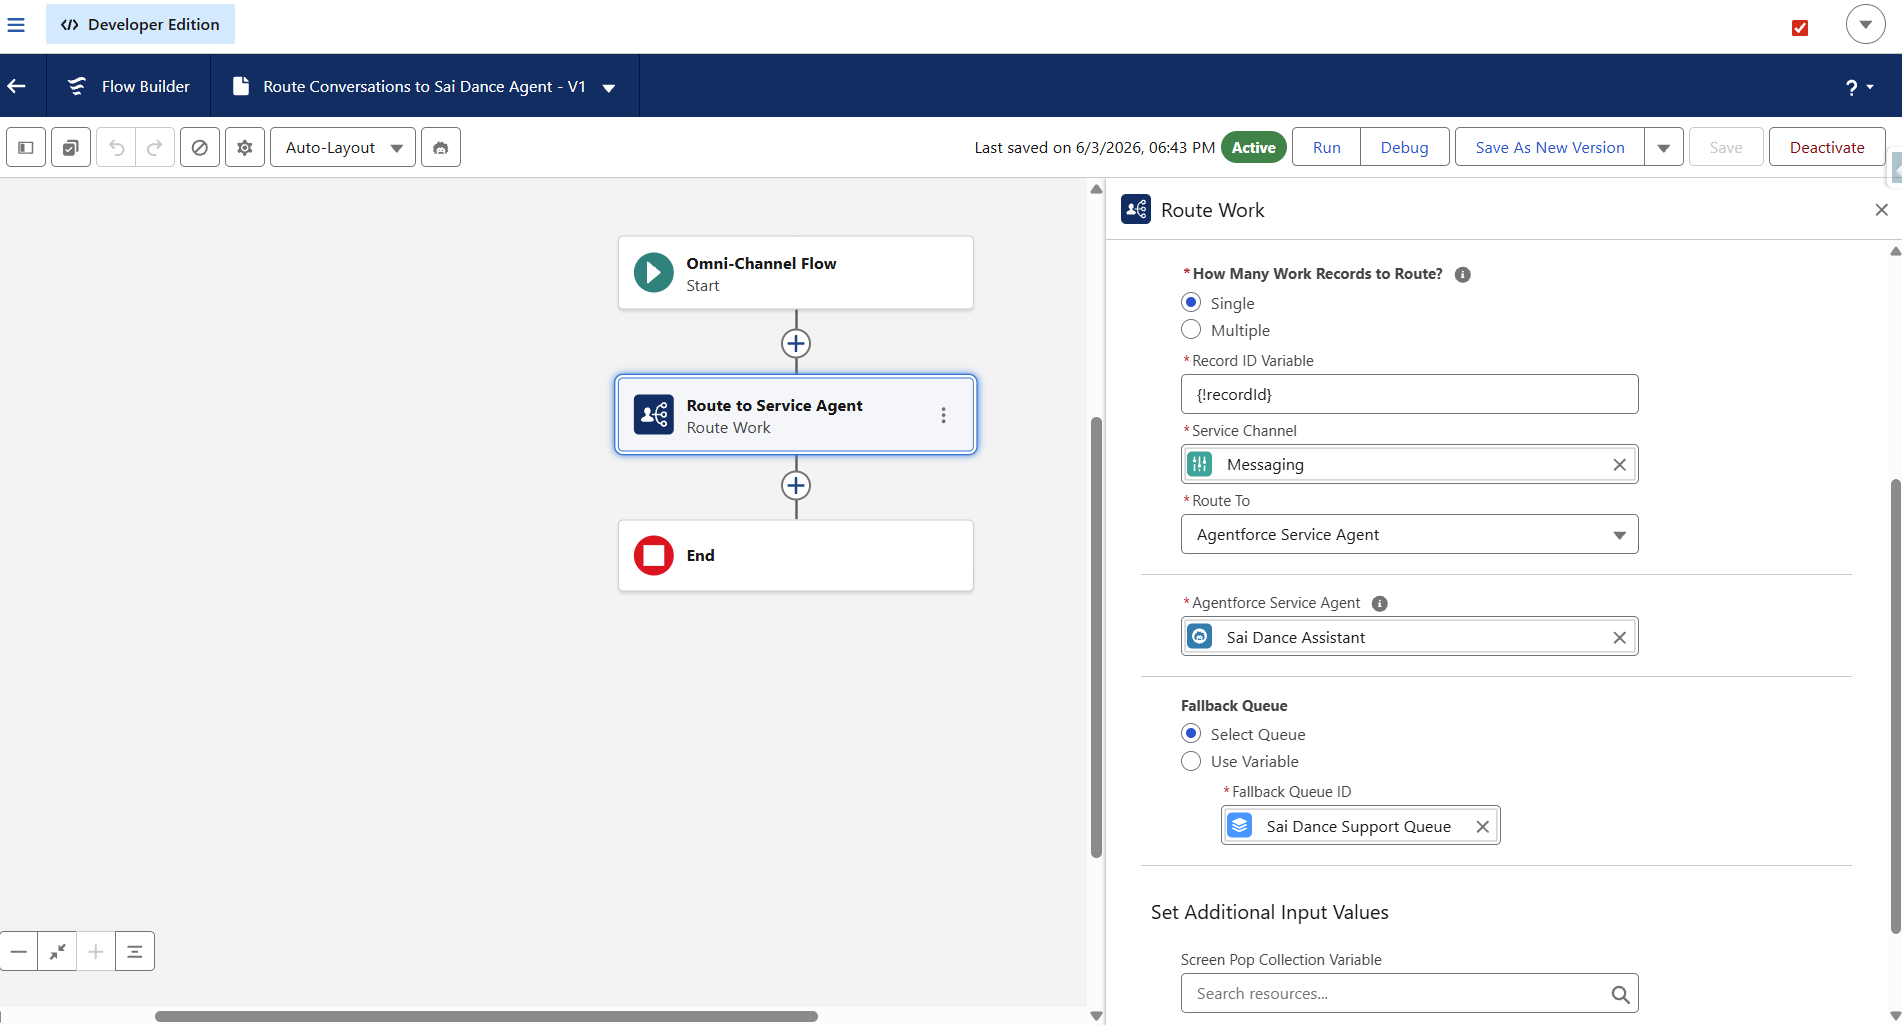1902x1025 pixels.
Task: Open the round profile dropdown at top right
Action: (x=1865, y=24)
